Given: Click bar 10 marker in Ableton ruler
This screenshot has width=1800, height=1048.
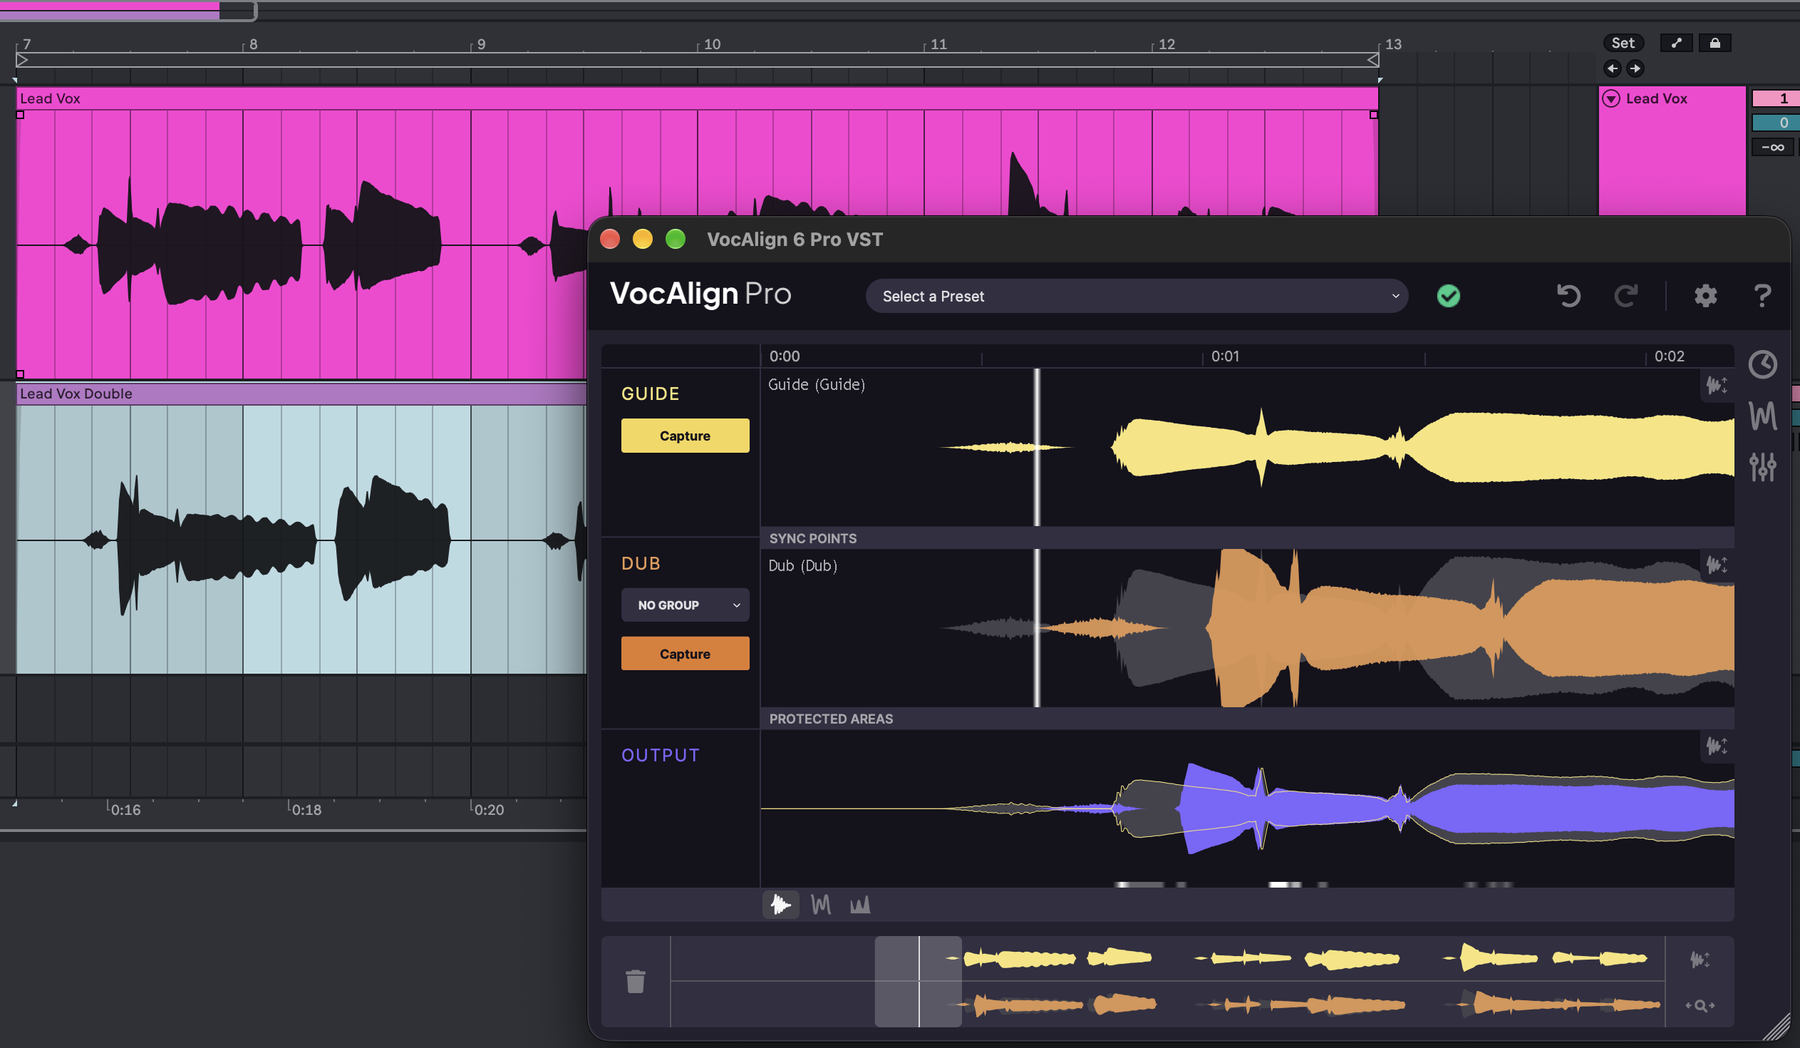Looking at the screenshot, I should click(711, 44).
